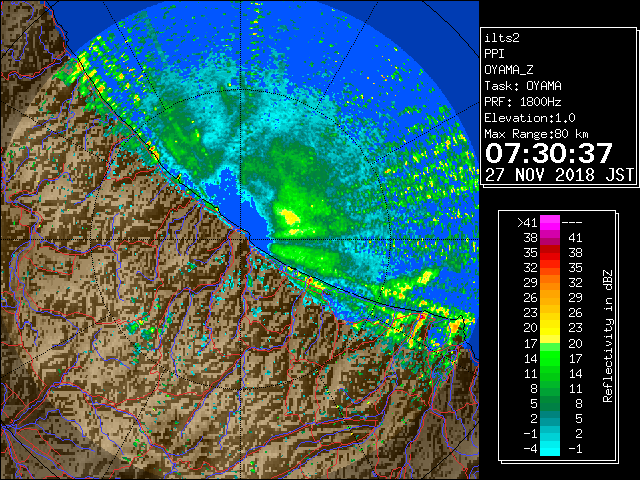Click the yellow 20 dBZ legend swatch

(x=550, y=328)
